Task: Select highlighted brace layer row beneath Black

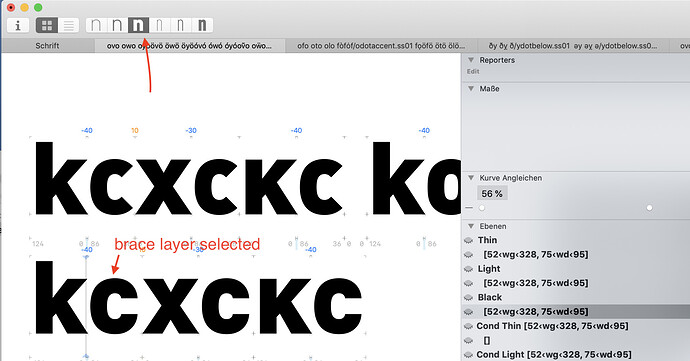Action: (x=576, y=312)
